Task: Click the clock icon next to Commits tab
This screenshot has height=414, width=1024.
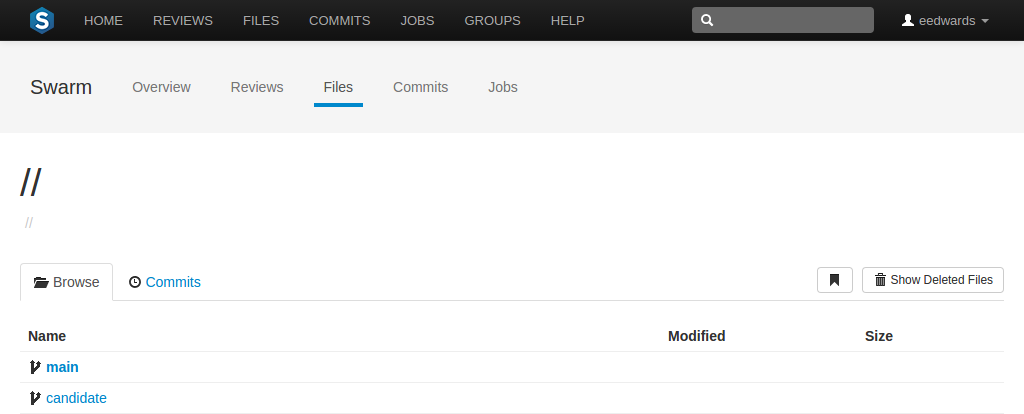Action: pos(135,282)
